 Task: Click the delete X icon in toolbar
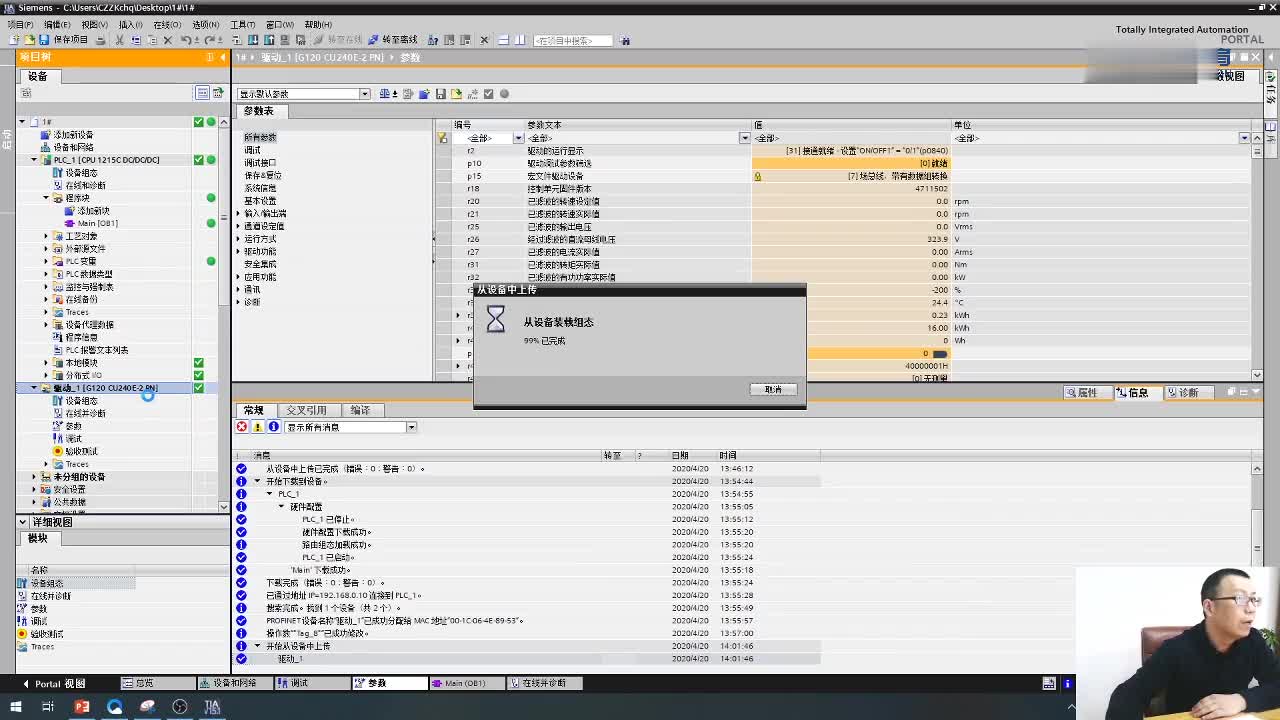[167, 40]
